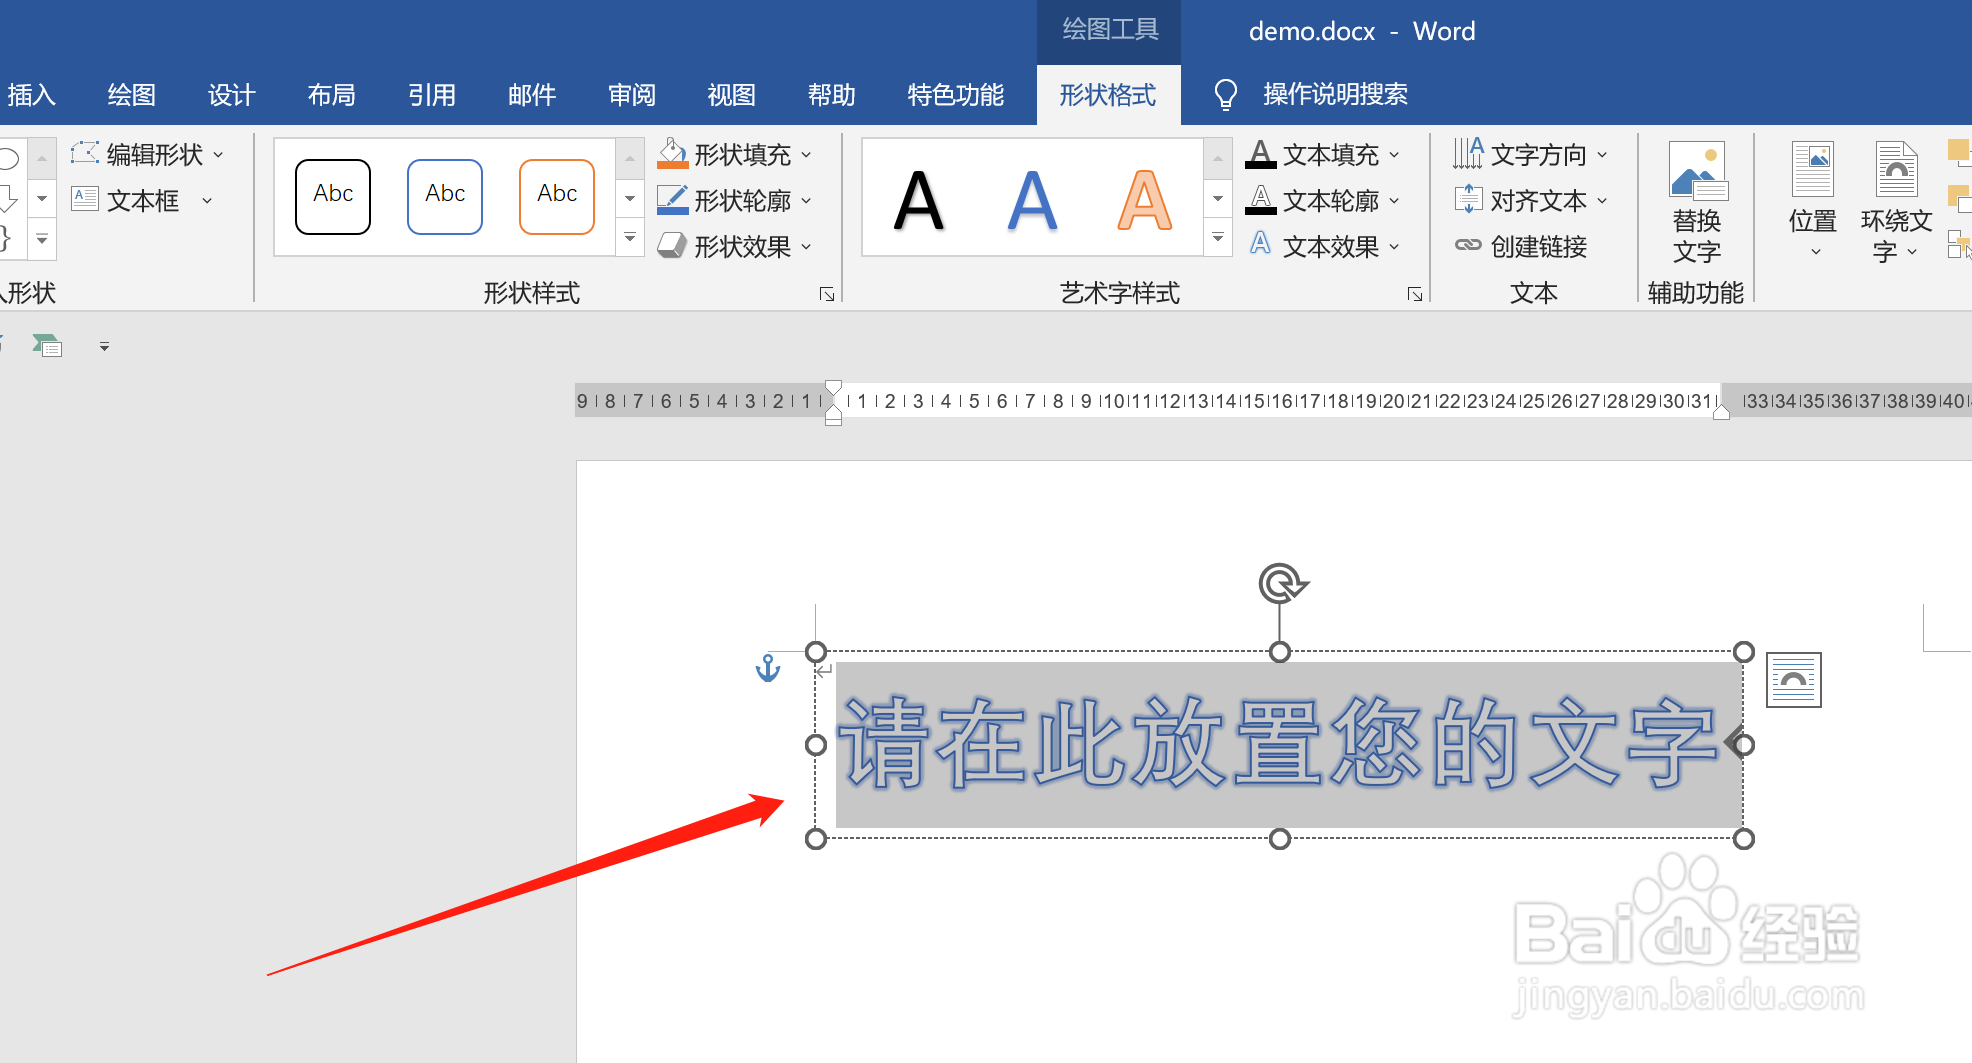Click the 文字方向 text direction icon

[x=1468, y=153]
